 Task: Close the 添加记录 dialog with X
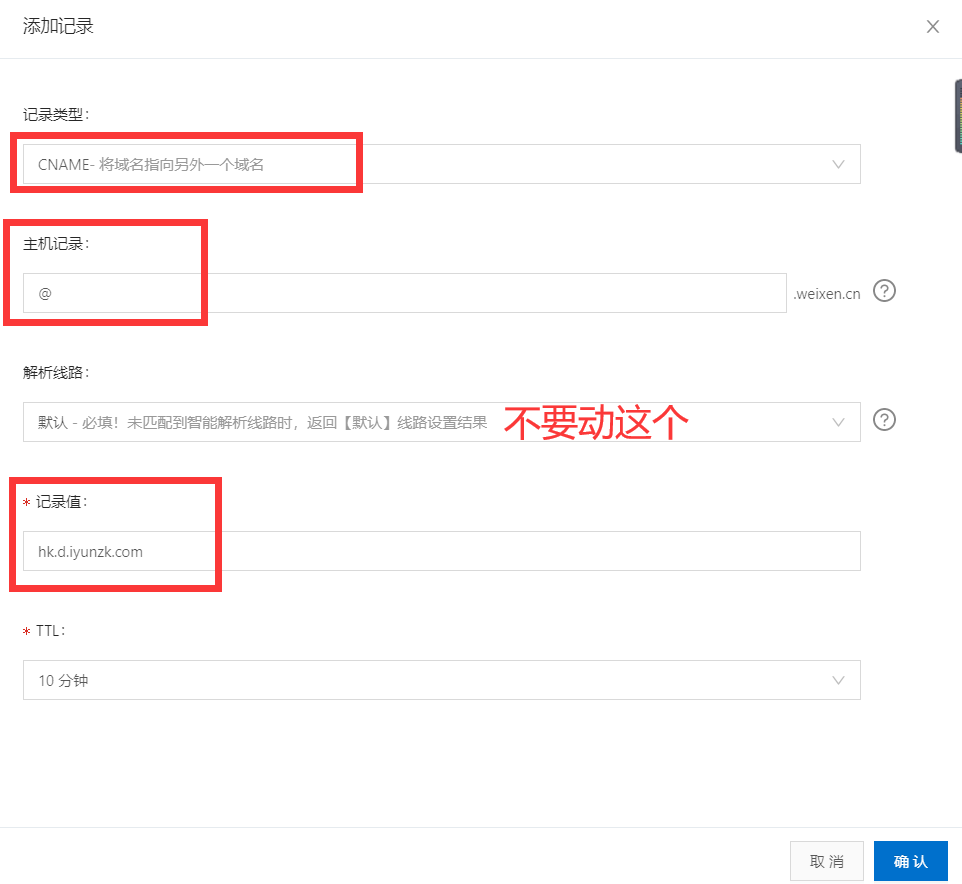(x=933, y=26)
